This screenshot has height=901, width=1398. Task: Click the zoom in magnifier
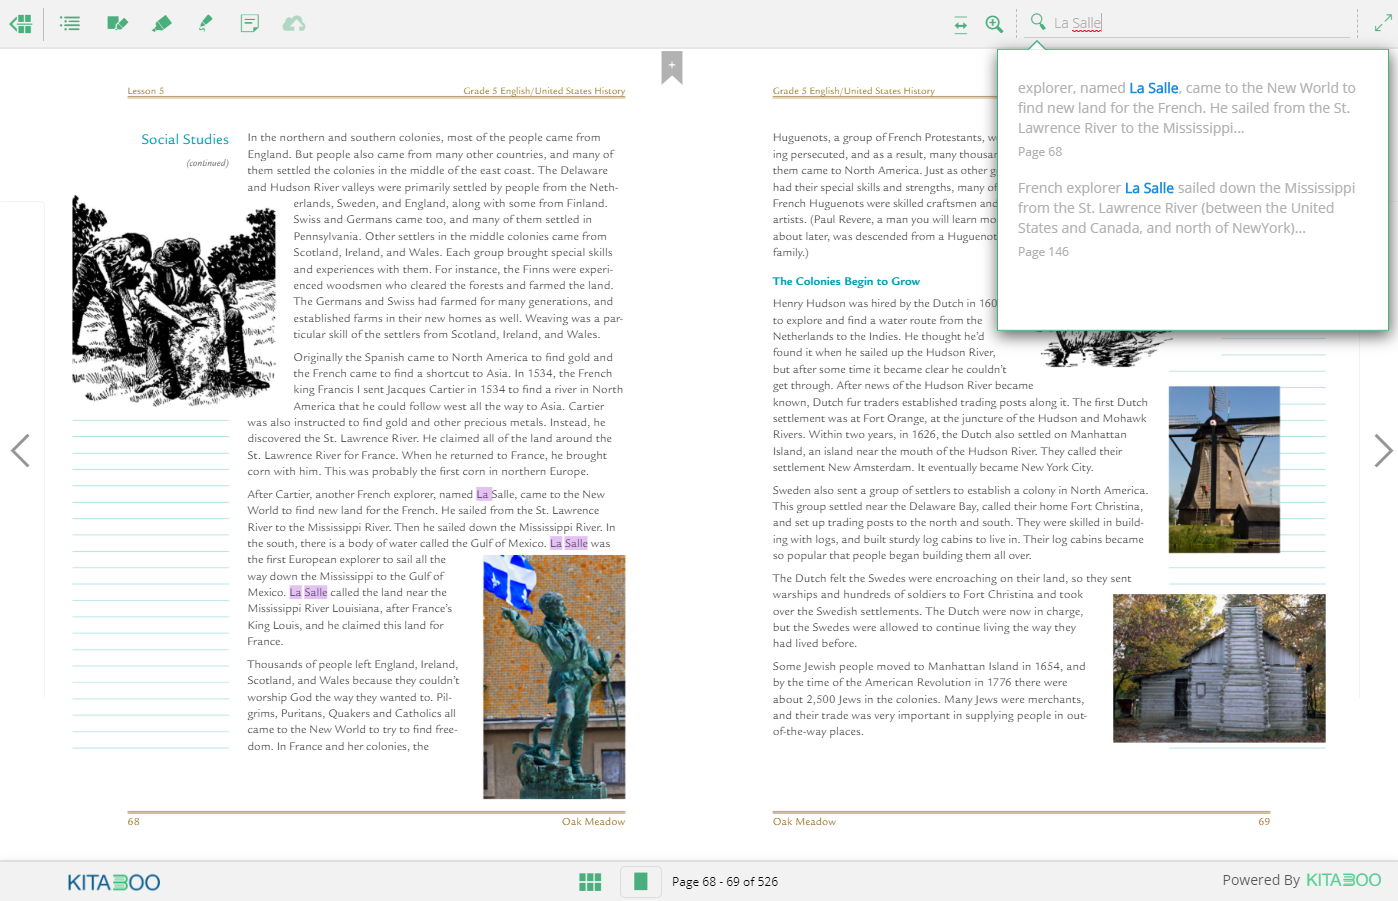pos(994,24)
